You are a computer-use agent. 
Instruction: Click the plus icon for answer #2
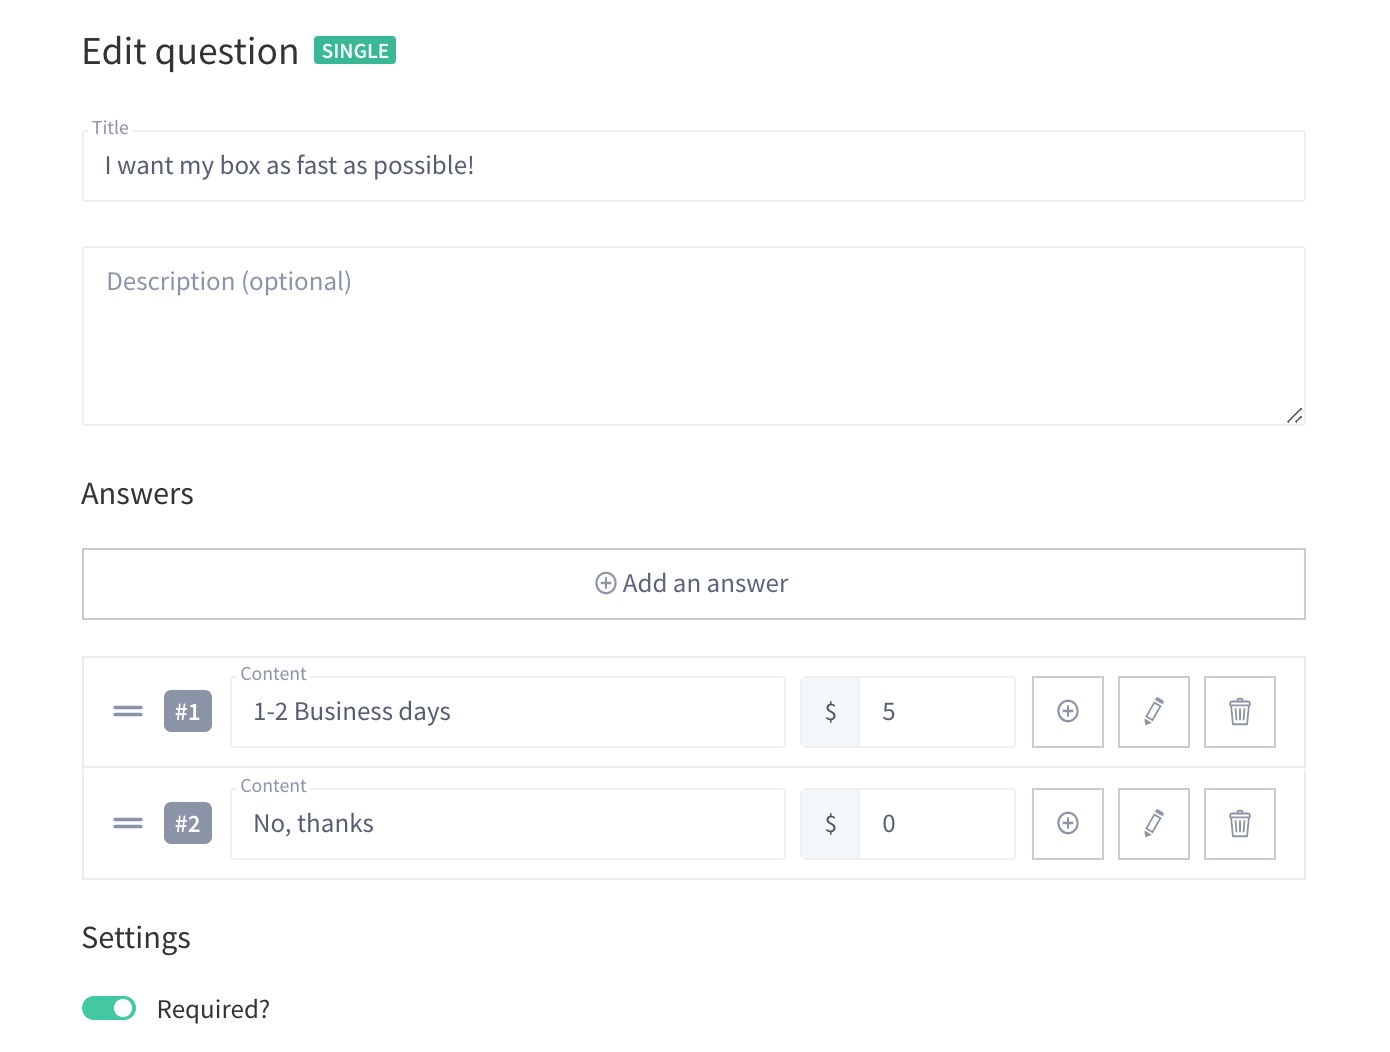click(1068, 824)
